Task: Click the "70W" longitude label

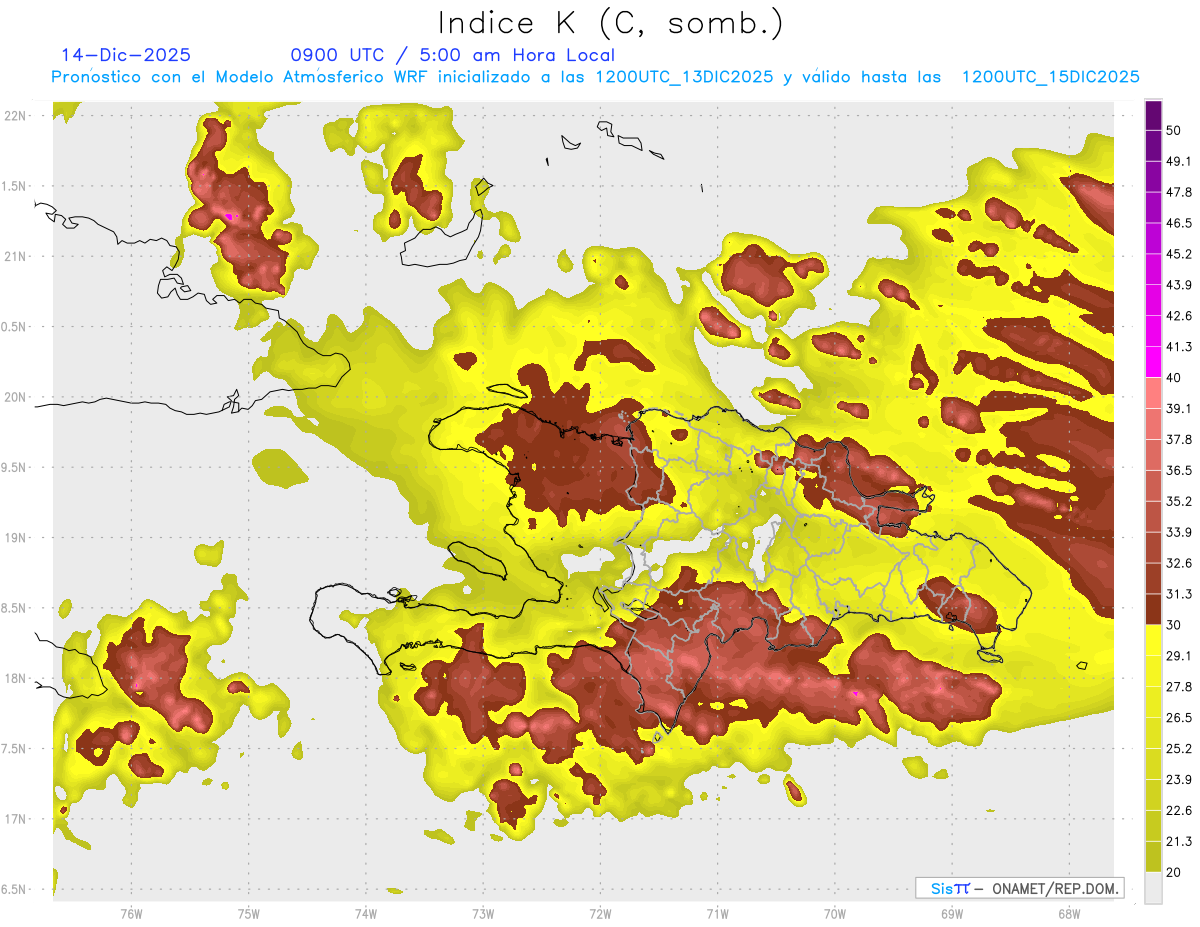Action: tap(835, 913)
